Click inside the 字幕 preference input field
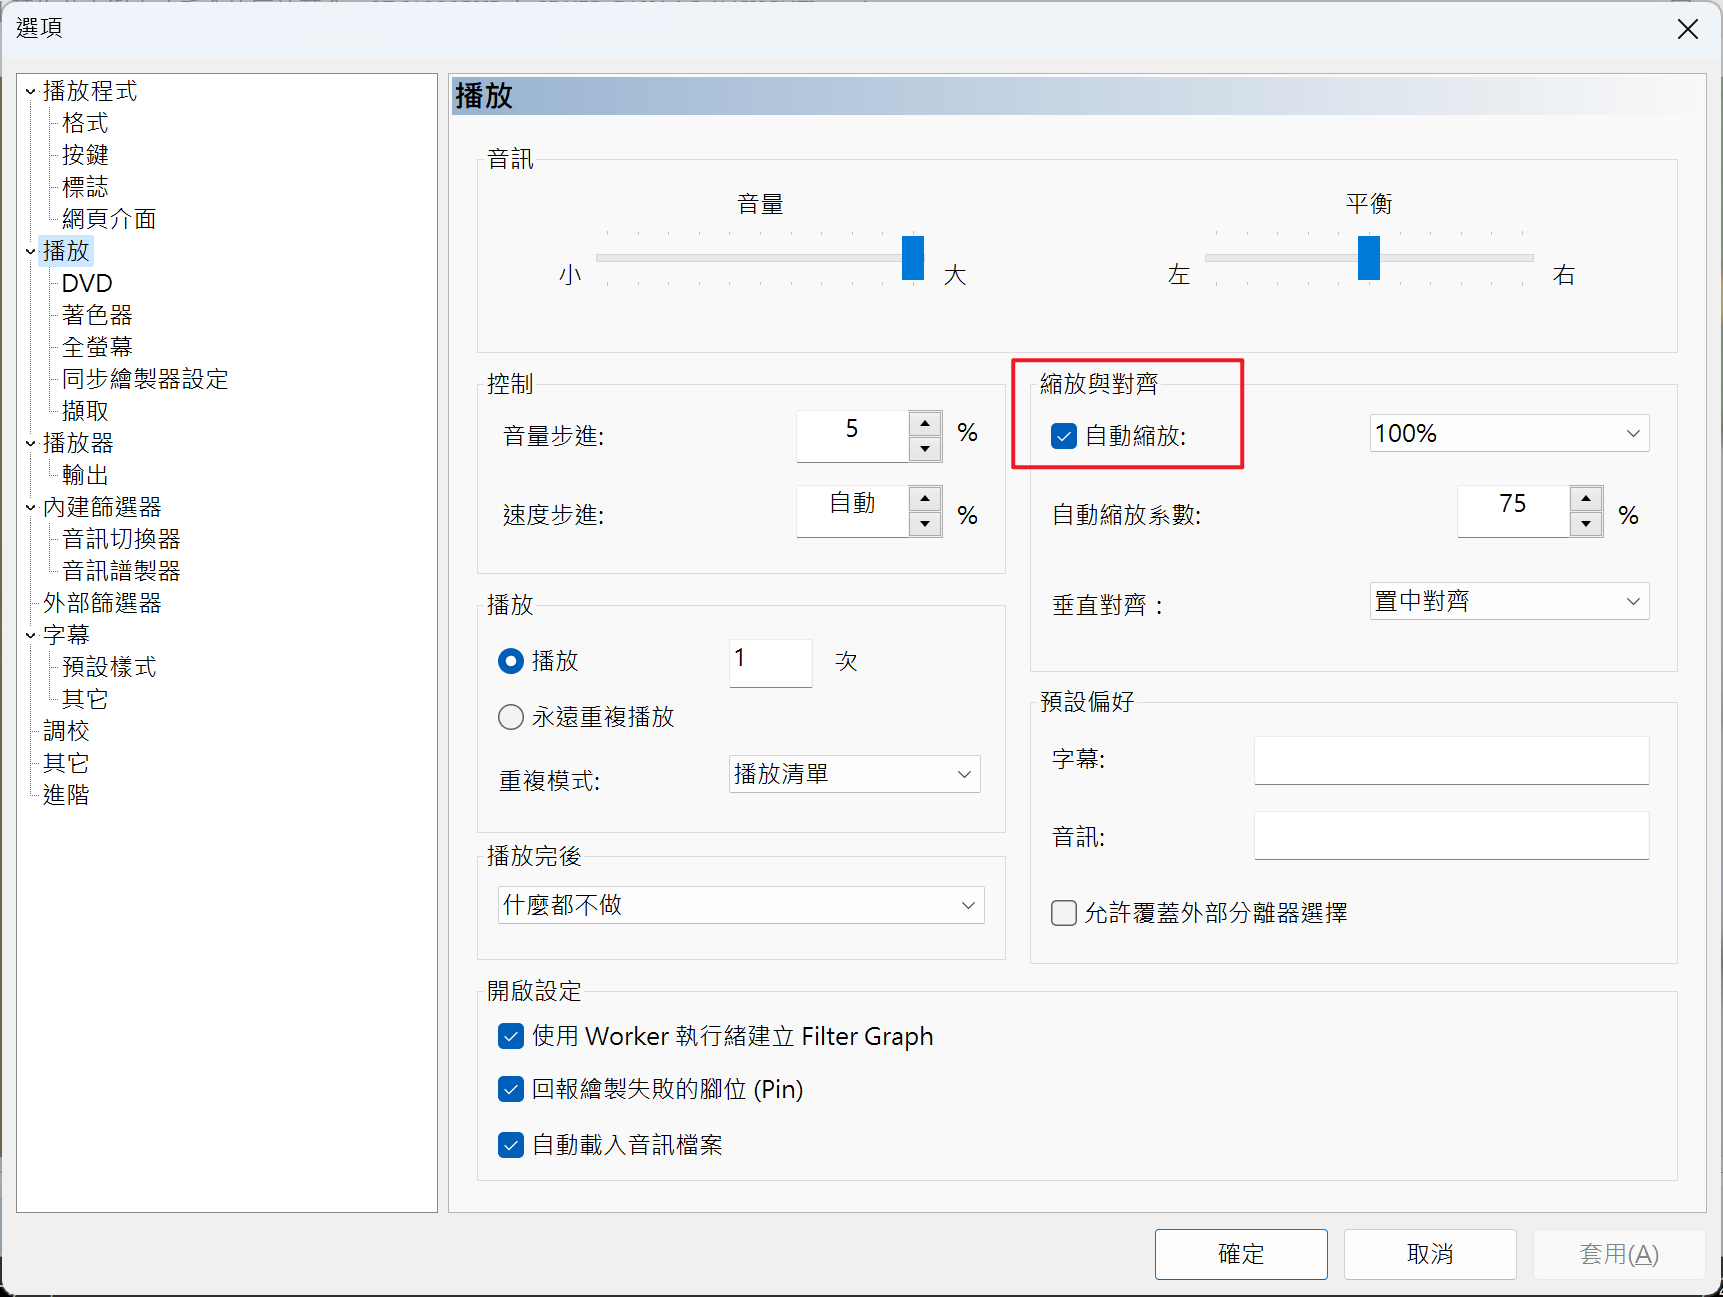The height and width of the screenshot is (1297, 1723). (1450, 760)
